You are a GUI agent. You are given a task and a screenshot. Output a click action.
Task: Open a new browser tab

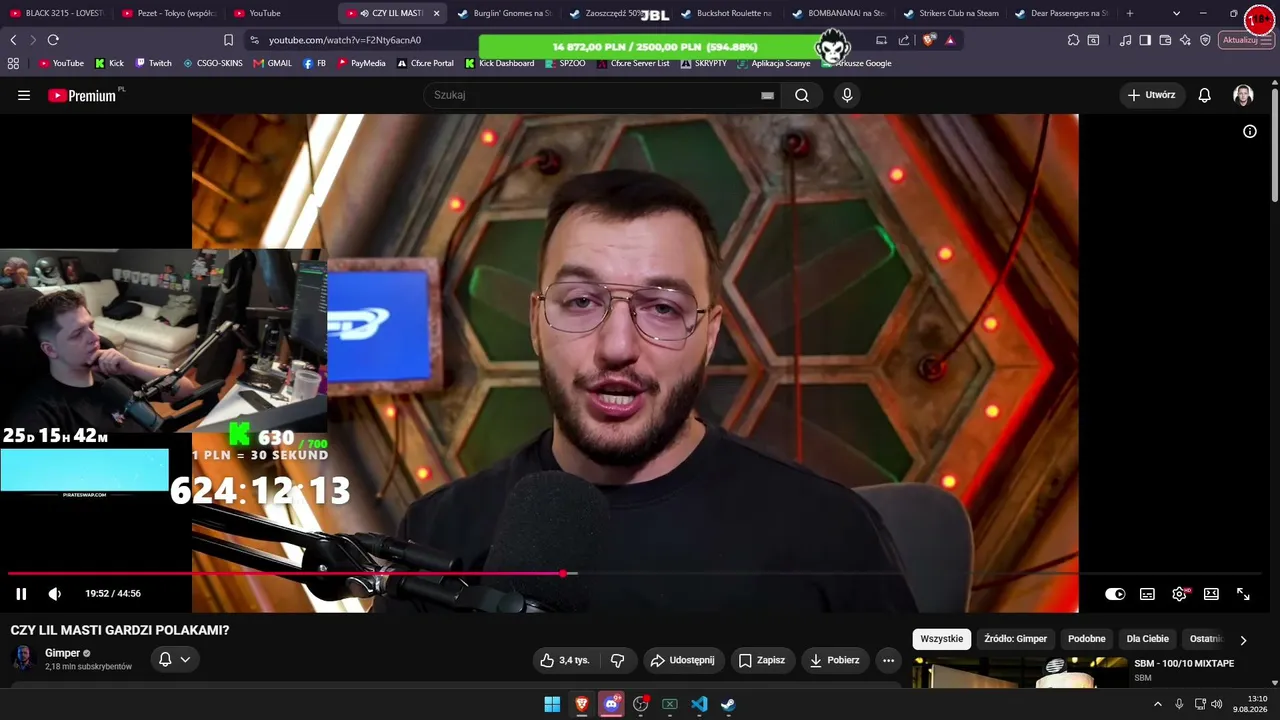tap(1130, 13)
